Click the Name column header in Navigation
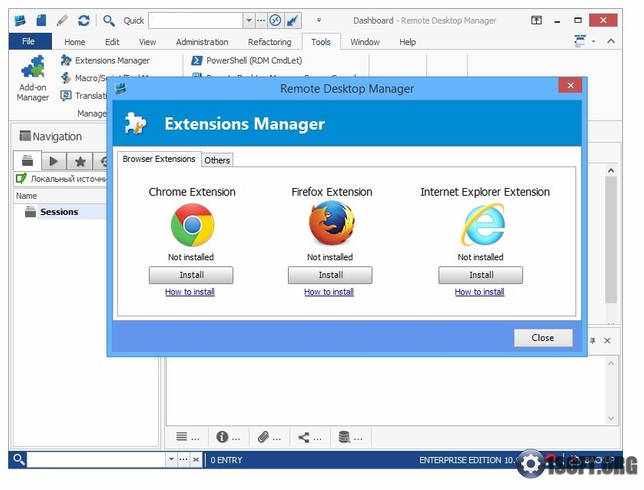Viewport: 644px width, 490px height. tap(26, 196)
